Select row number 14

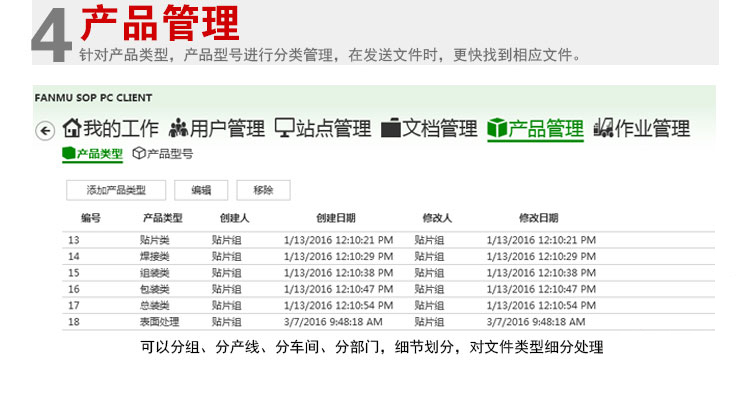[x=388, y=256]
